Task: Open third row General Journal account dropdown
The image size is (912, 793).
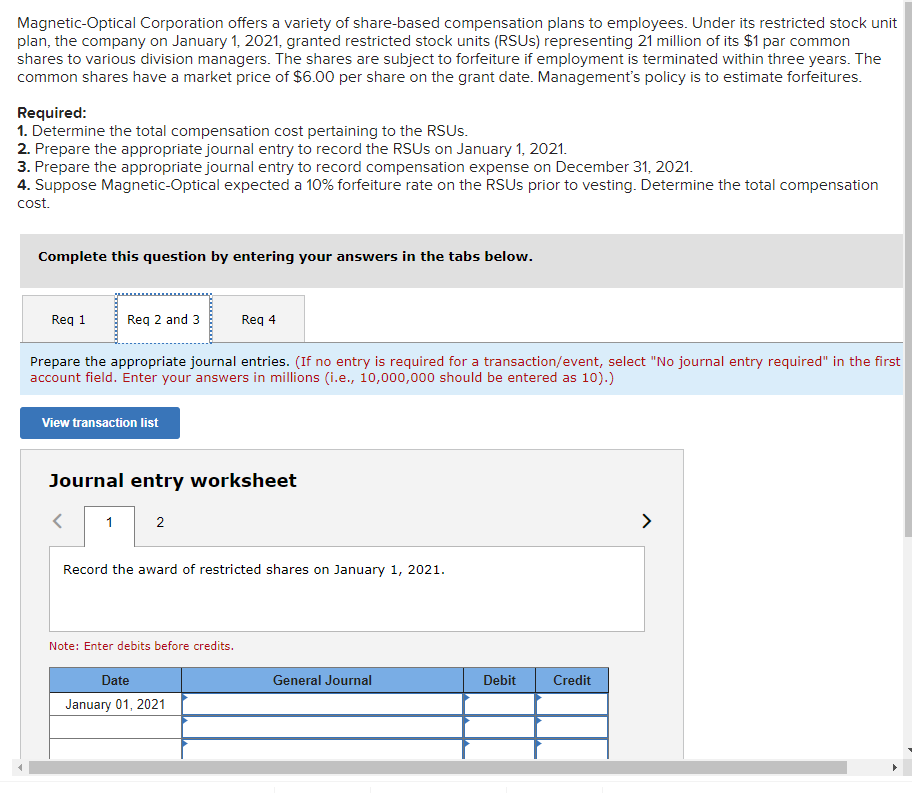Action: [x=323, y=749]
